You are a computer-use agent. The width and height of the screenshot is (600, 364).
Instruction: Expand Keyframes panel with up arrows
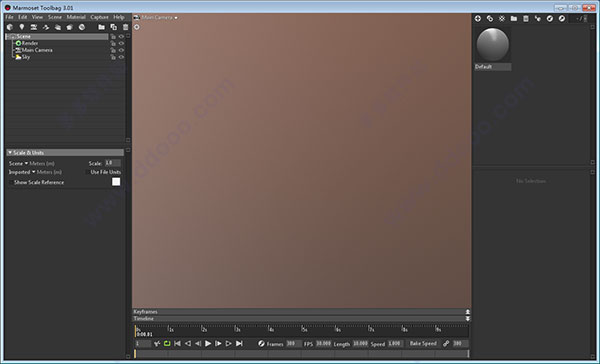468,312
